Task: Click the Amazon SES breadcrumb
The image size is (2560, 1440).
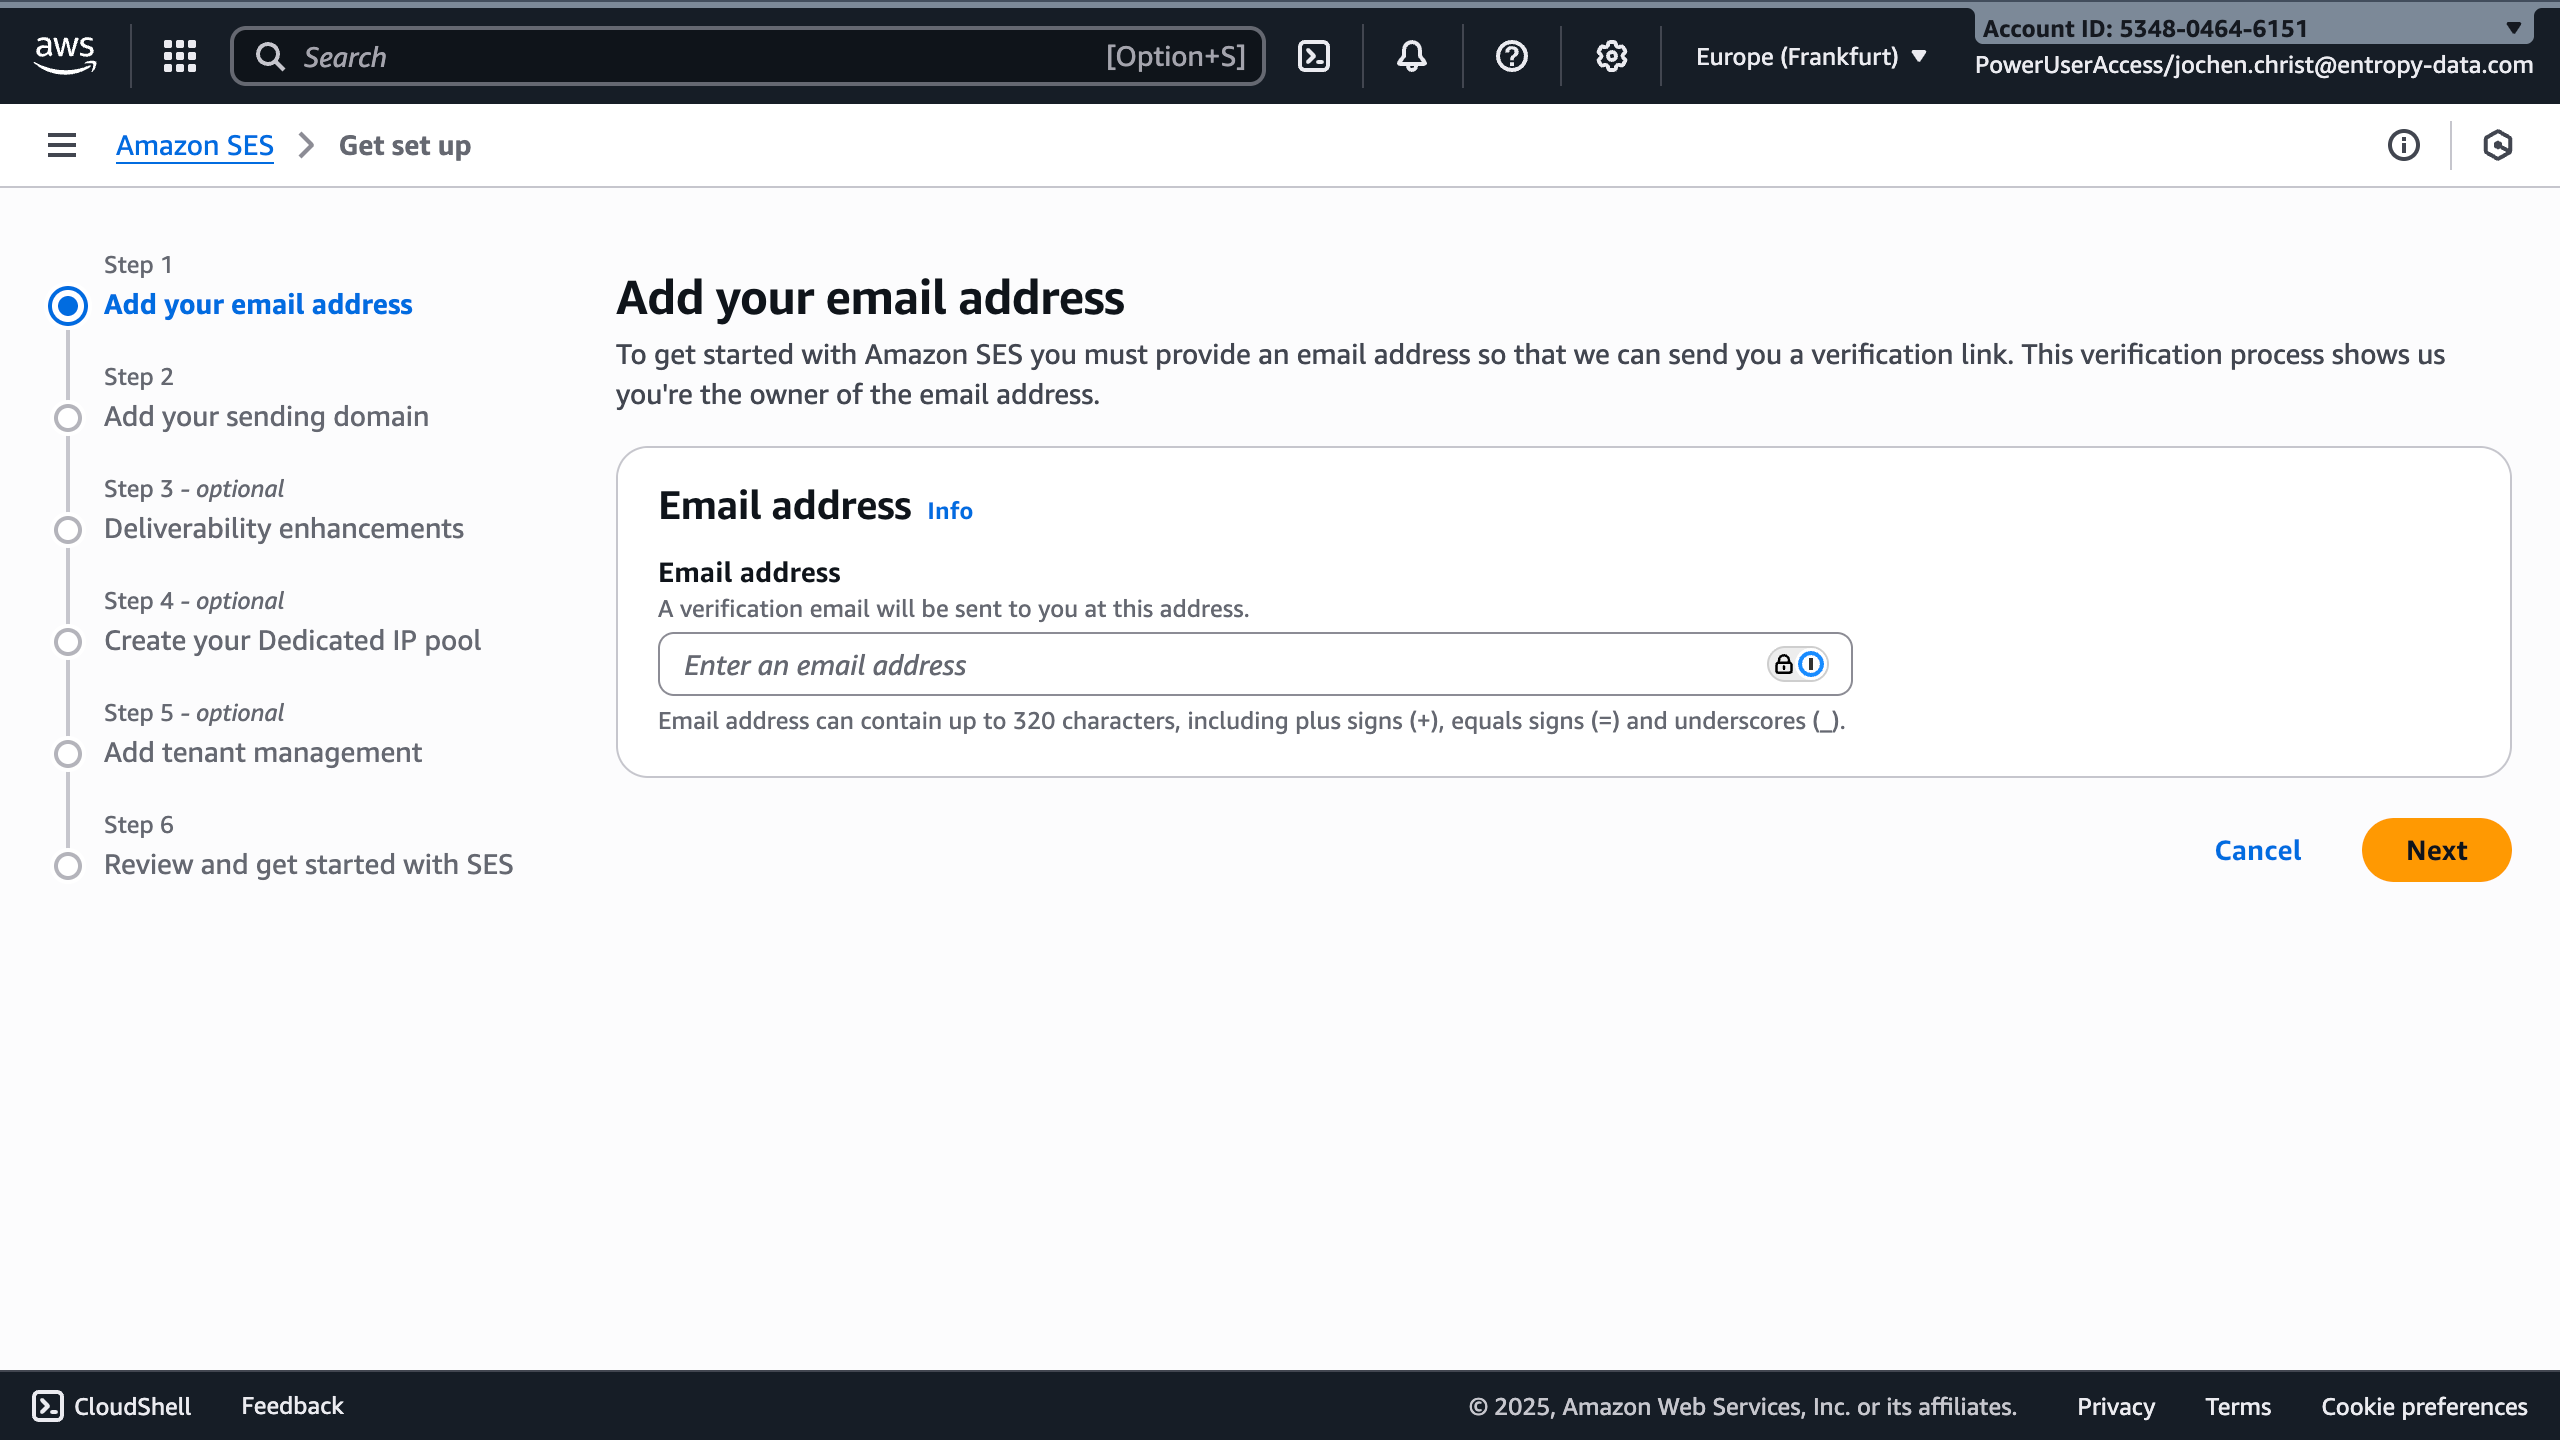Action: click(x=194, y=145)
